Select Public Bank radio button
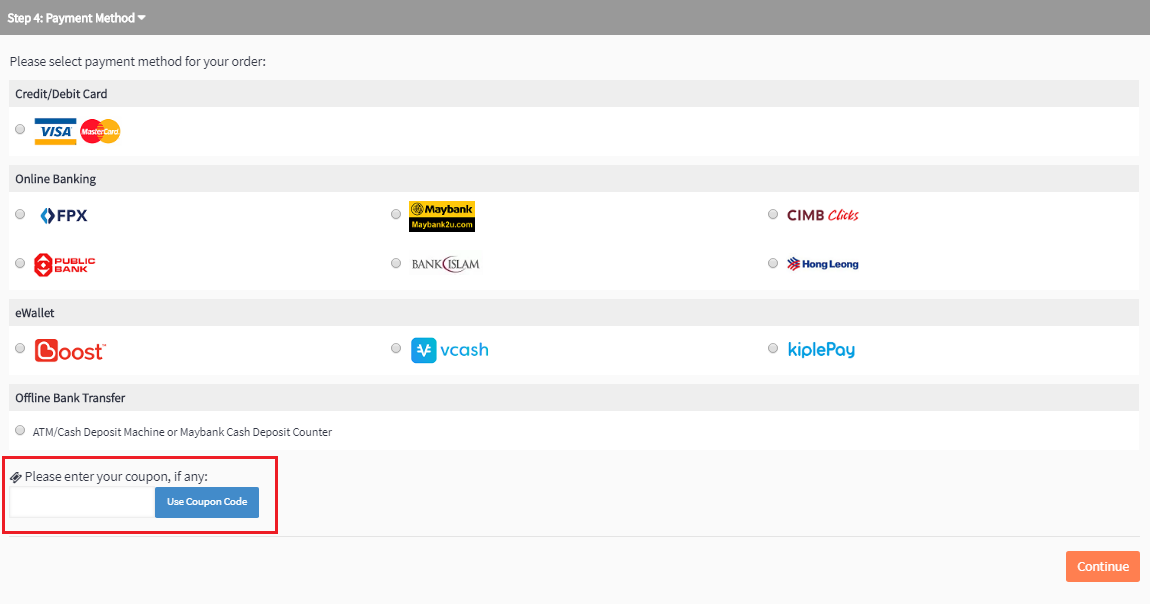 tap(21, 263)
